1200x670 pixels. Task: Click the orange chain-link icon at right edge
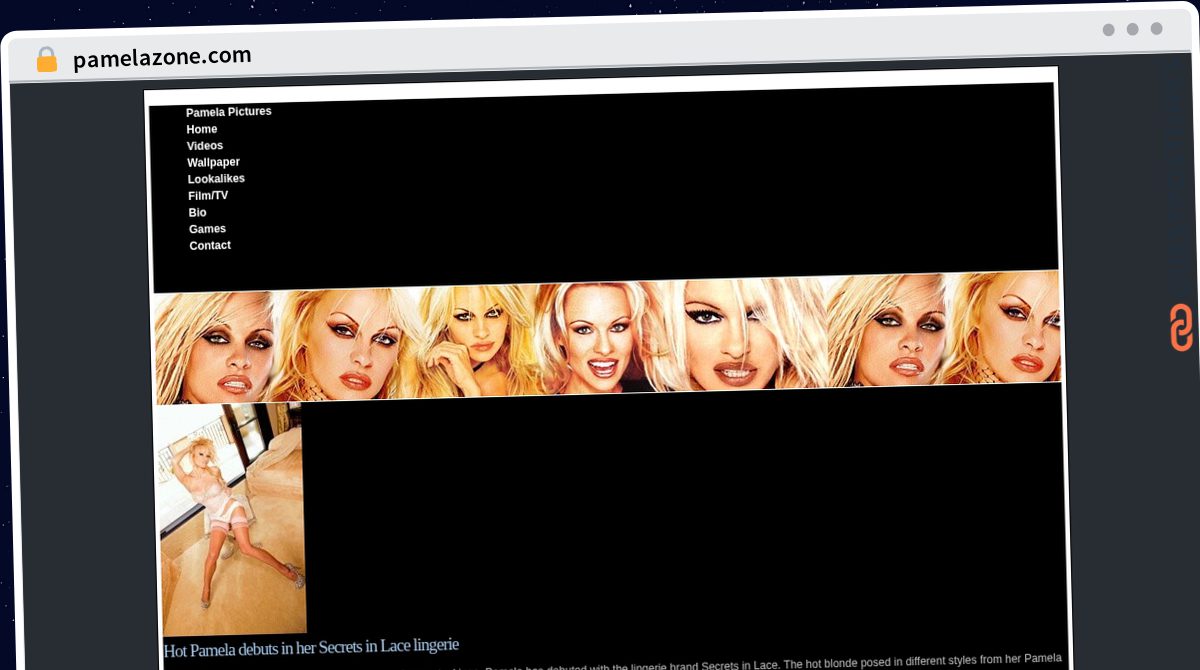coord(1181,328)
